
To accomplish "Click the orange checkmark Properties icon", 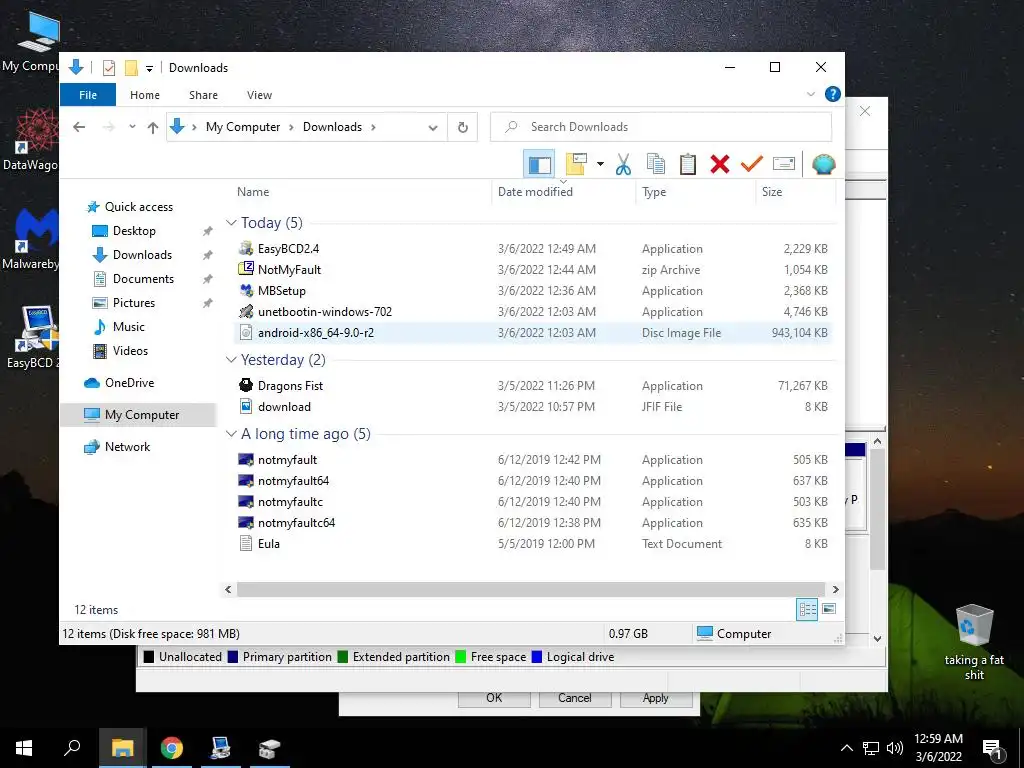I will click(x=752, y=164).
